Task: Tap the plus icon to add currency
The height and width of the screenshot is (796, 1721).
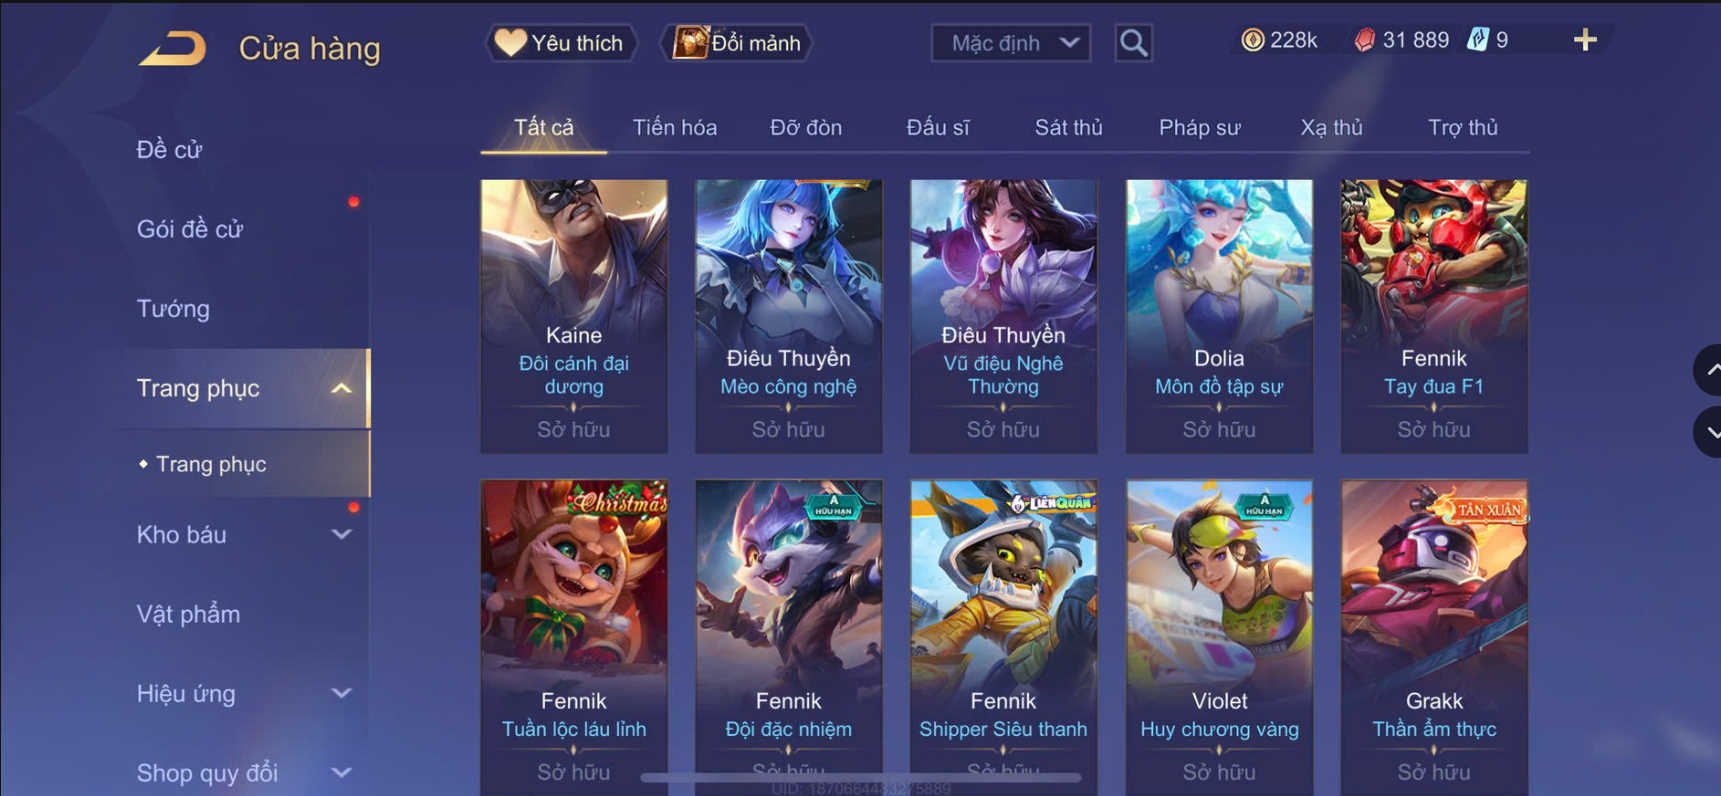Action: [x=1585, y=40]
